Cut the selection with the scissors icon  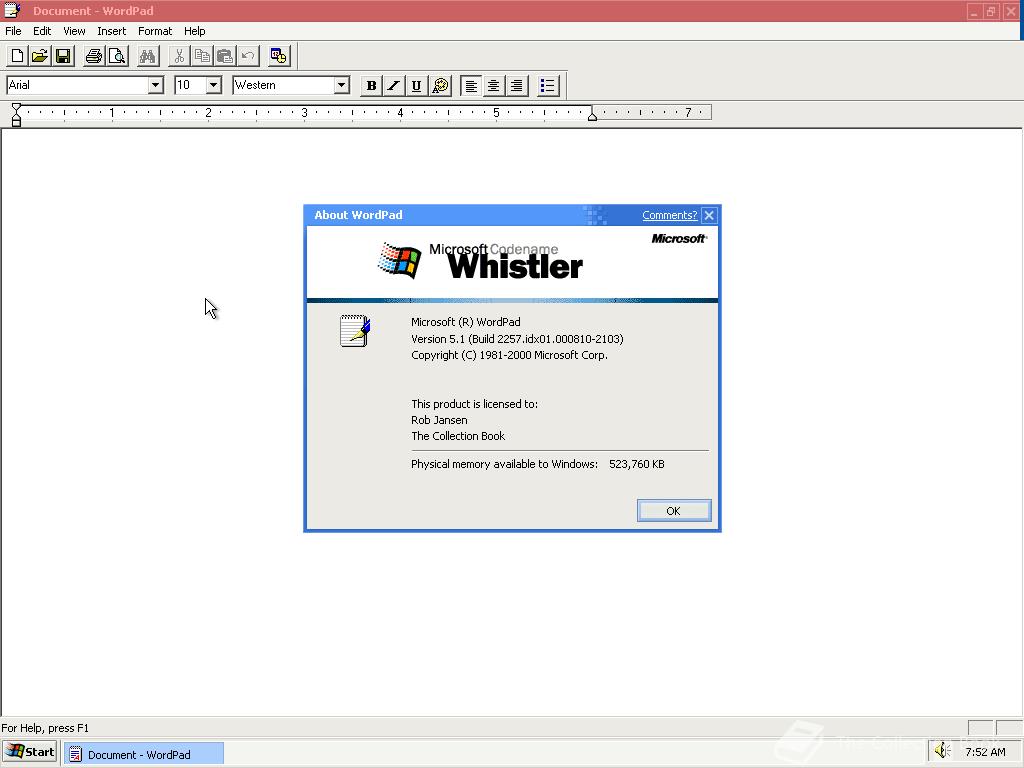tap(179, 56)
